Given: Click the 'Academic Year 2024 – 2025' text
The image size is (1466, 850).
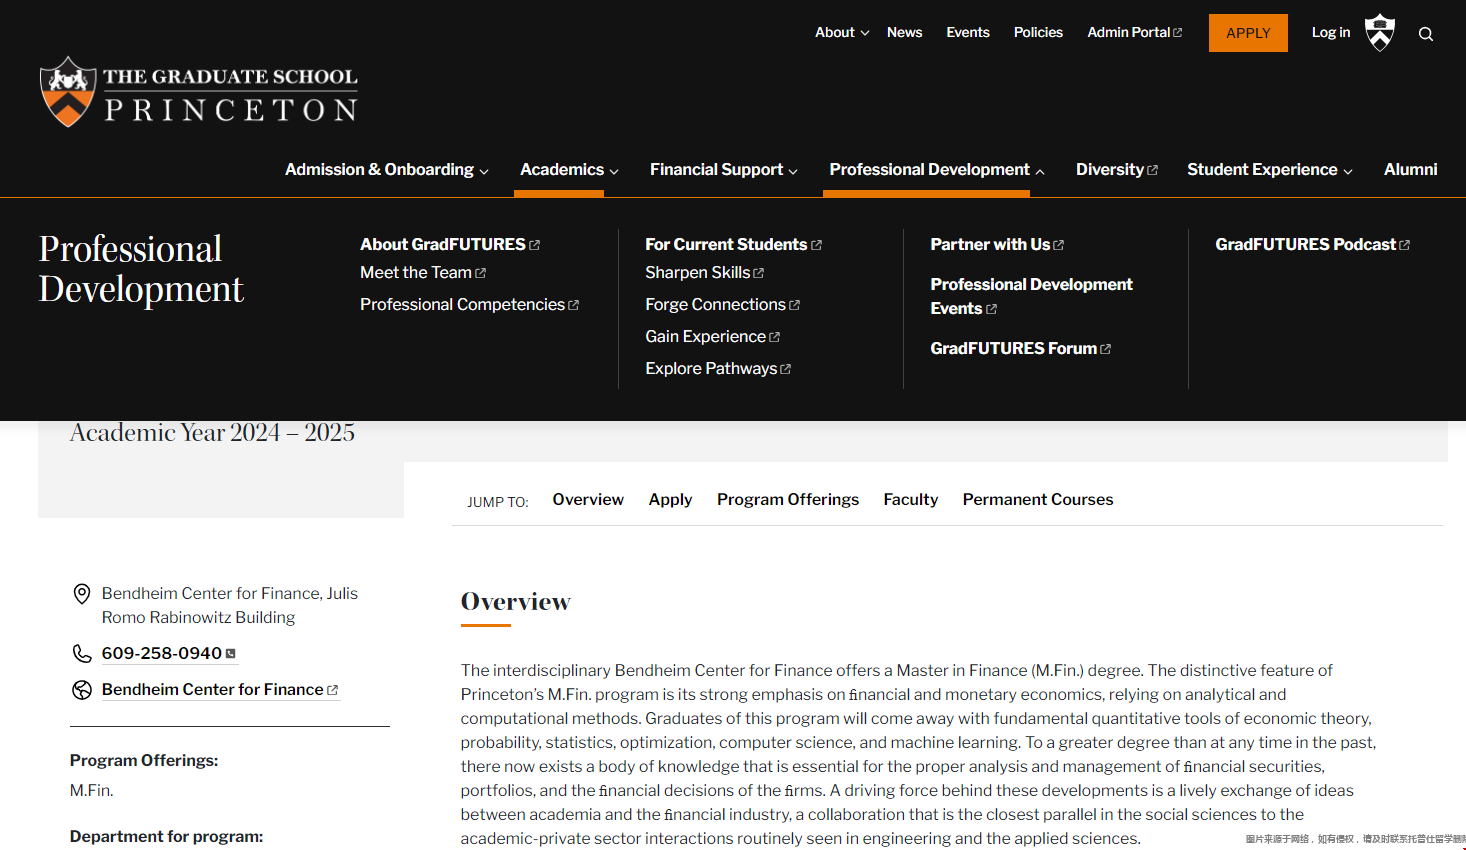Looking at the screenshot, I should (x=212, y=433).
